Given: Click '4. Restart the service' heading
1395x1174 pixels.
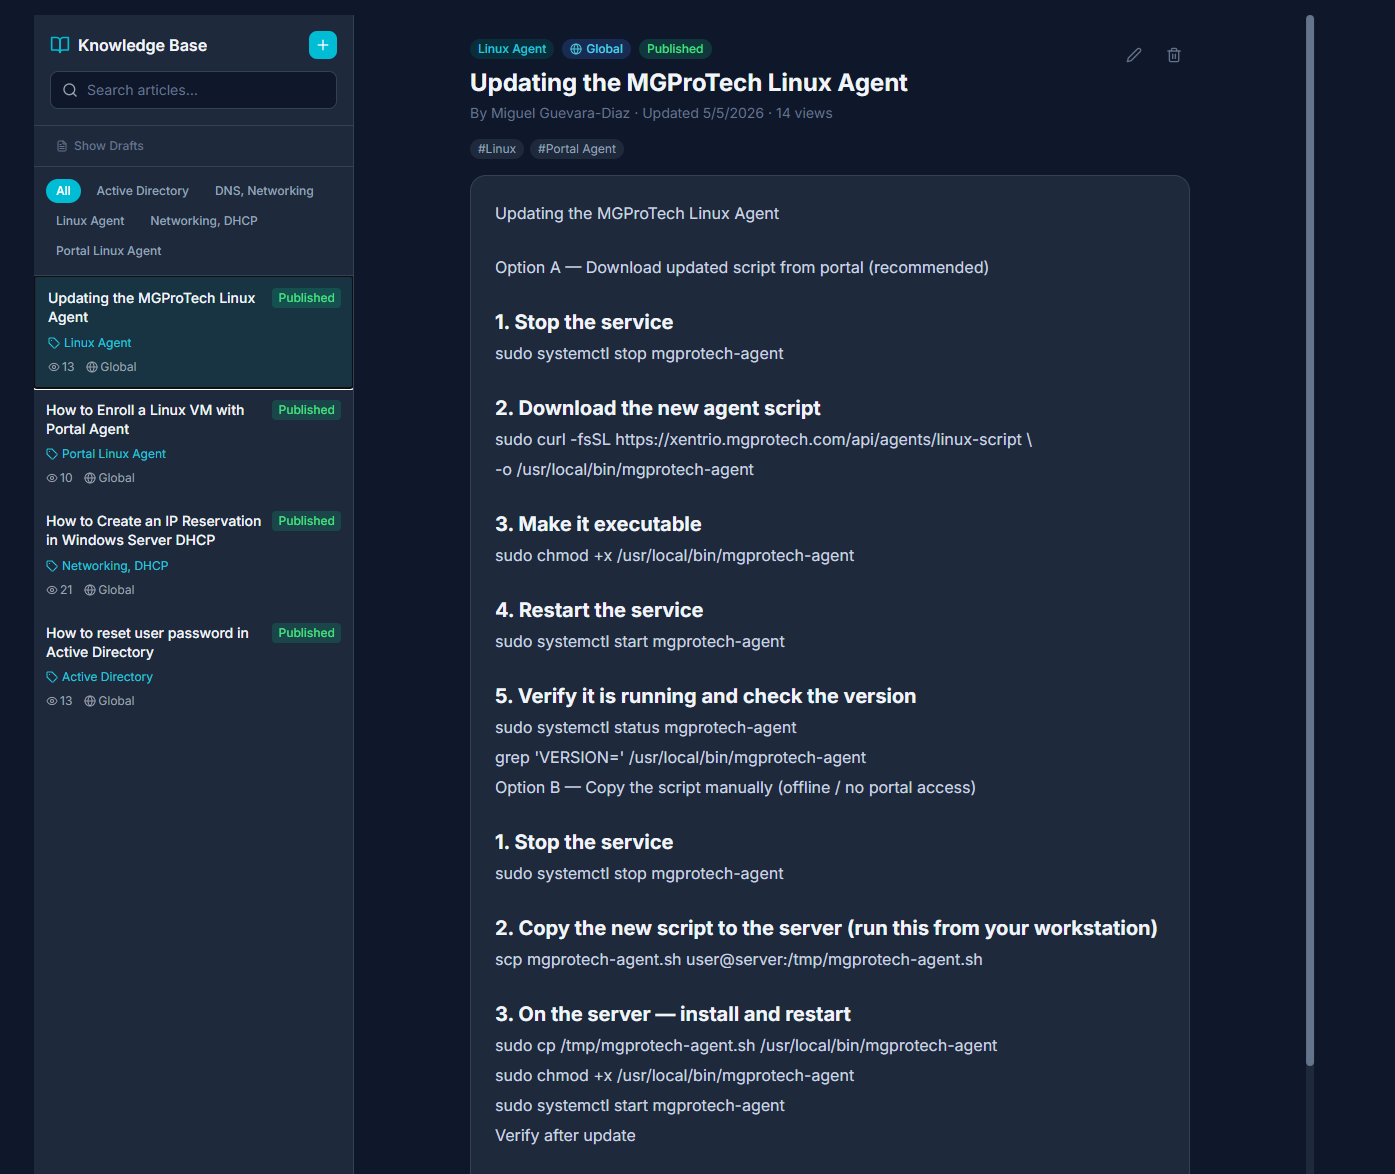Looking at the screenshot, I should 599,610.
